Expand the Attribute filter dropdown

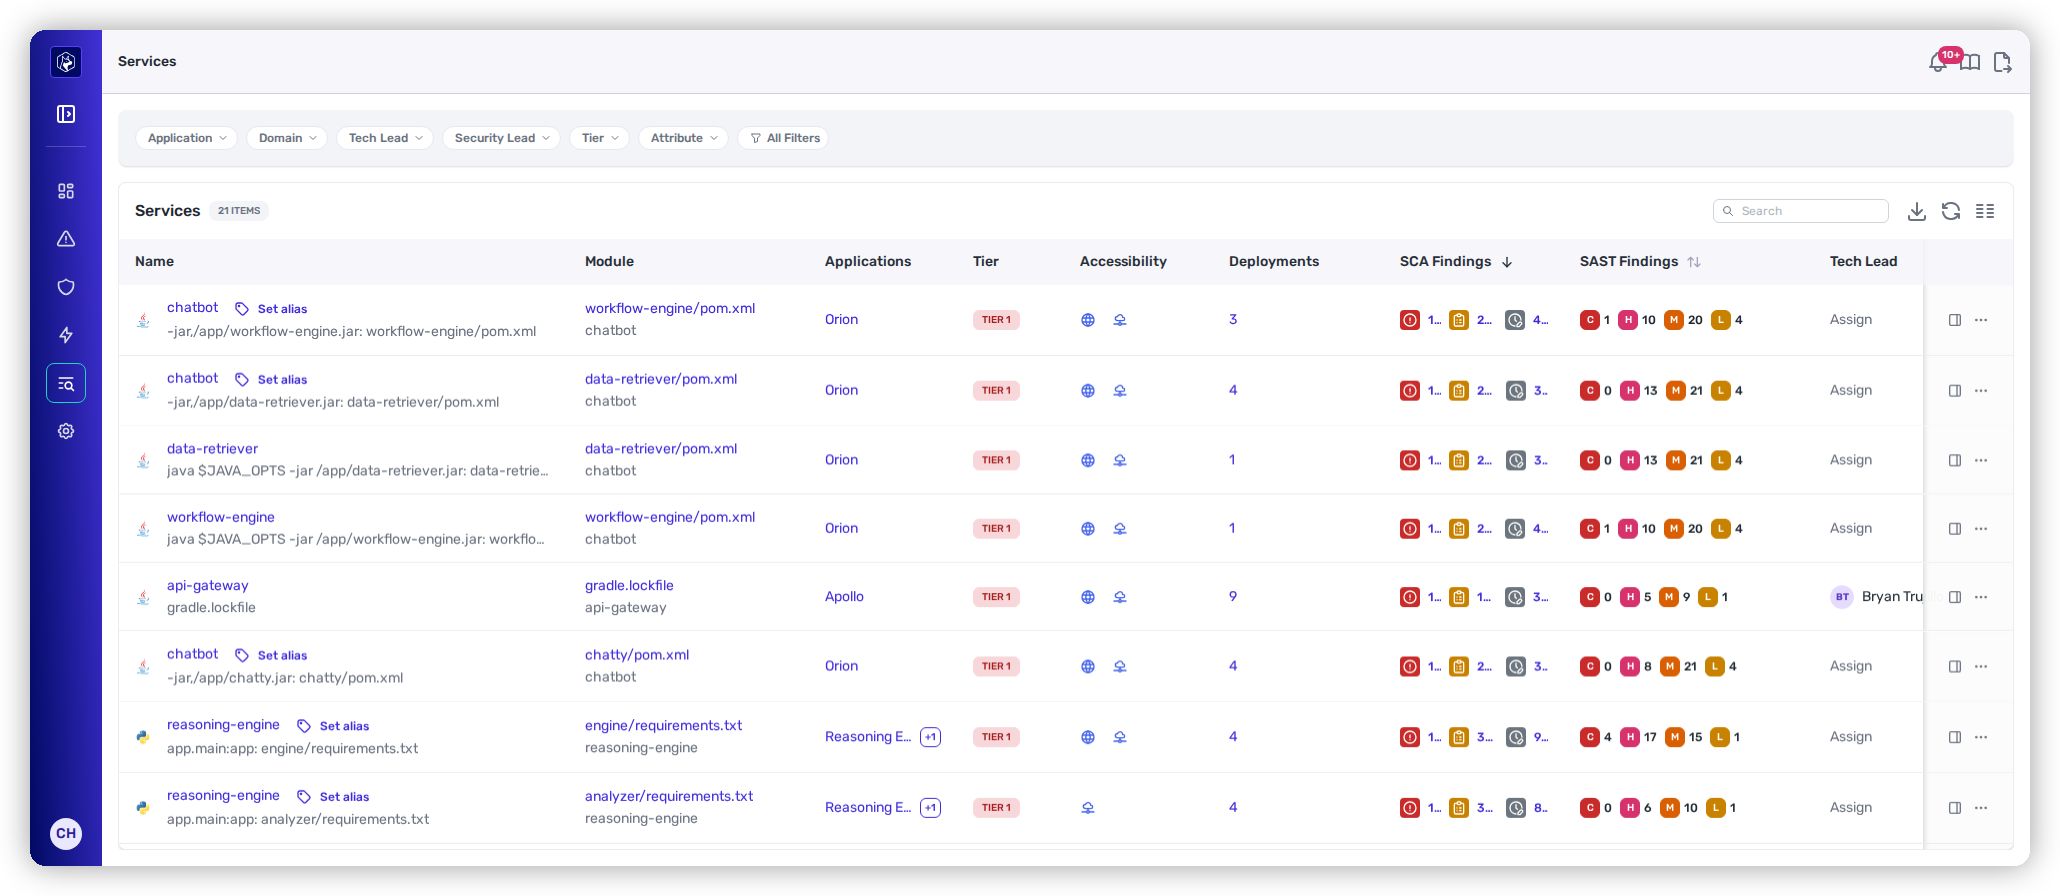click(x=684, y=138)
